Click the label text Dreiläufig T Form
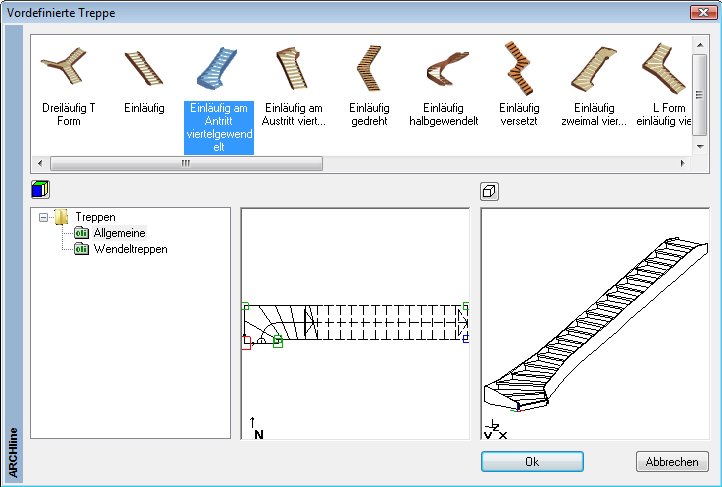Image resolution: width=722 pixels, height=487 pixels. 69,114
